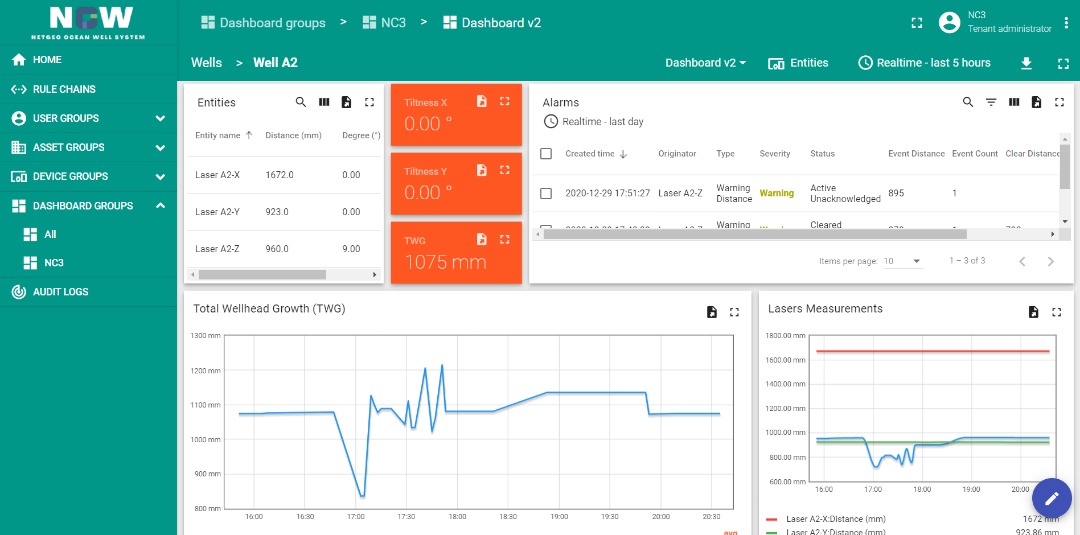The height and width of the screenshot is (535, 1080).
Task: Go to Audit Logs in sidebar
Action: click(60, 292)
